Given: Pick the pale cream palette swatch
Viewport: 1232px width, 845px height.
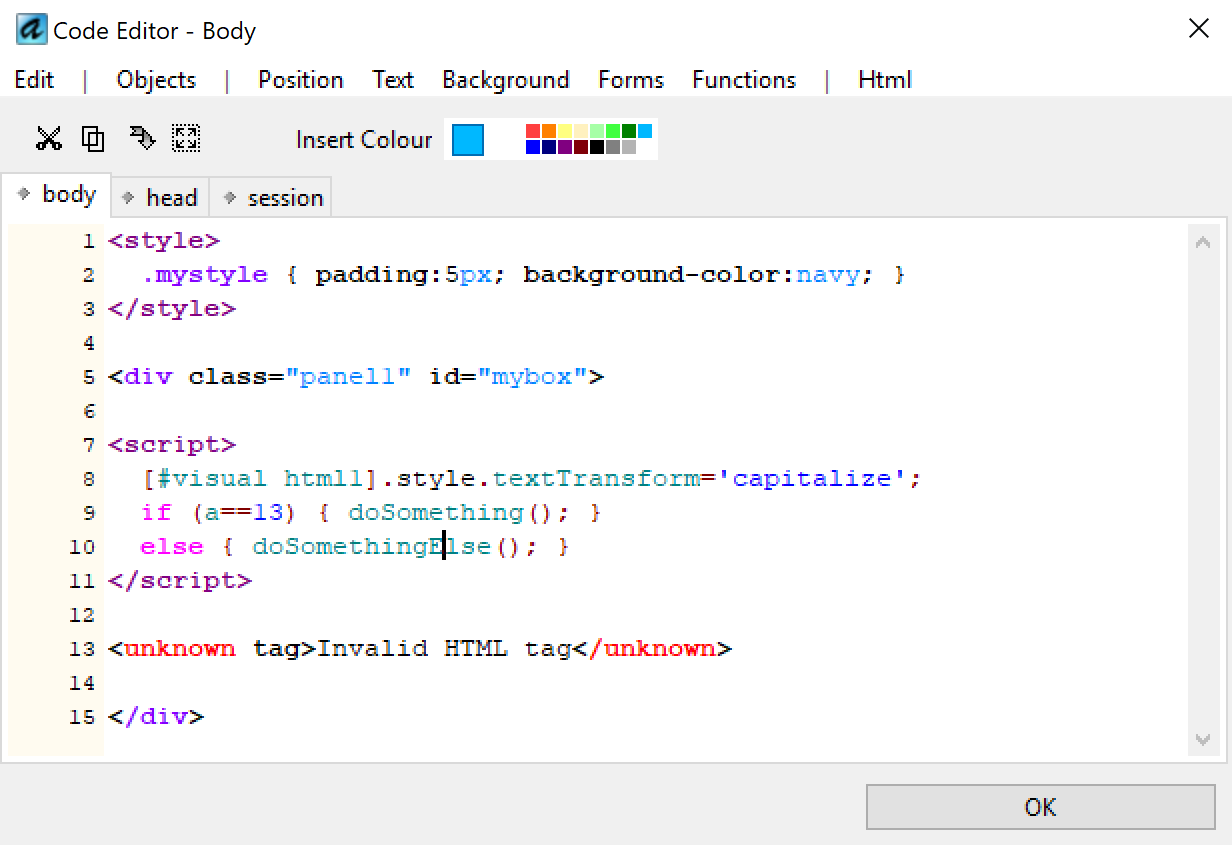Looking at the screenshot, I should (581, 131).
